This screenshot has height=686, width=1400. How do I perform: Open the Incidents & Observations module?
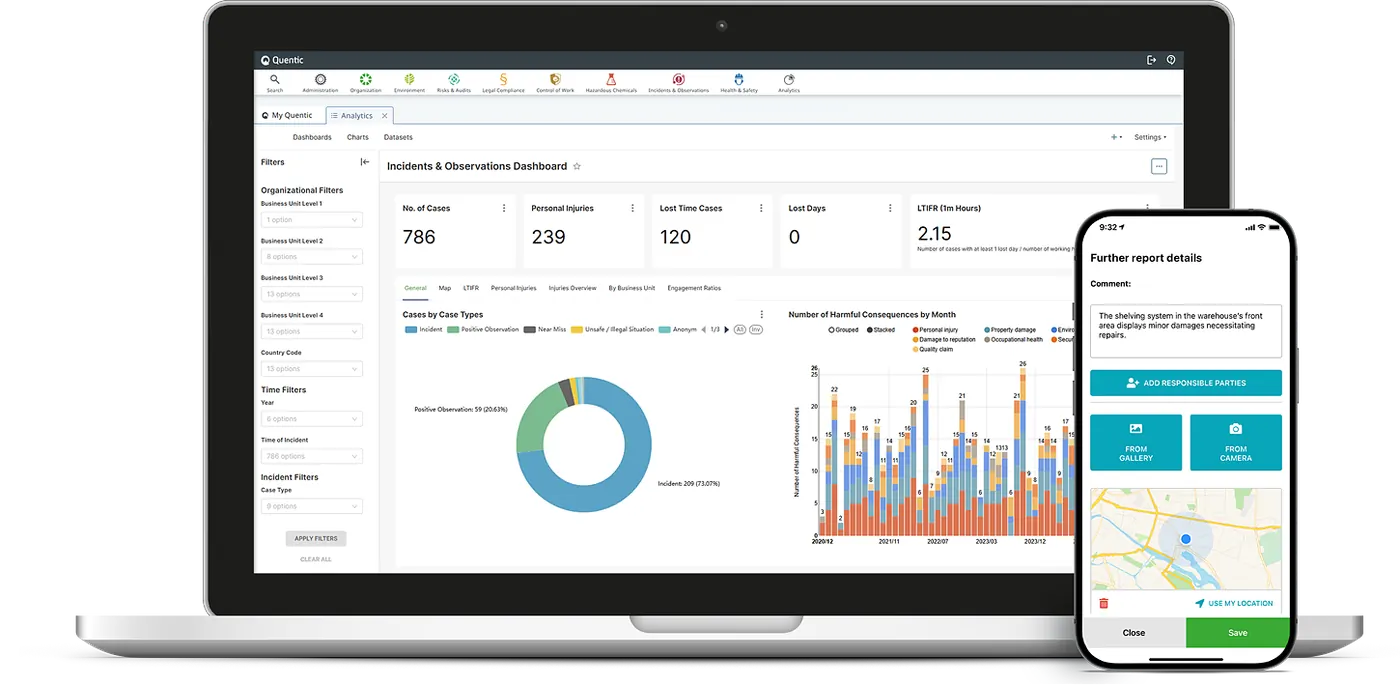[x=678, y=83]
